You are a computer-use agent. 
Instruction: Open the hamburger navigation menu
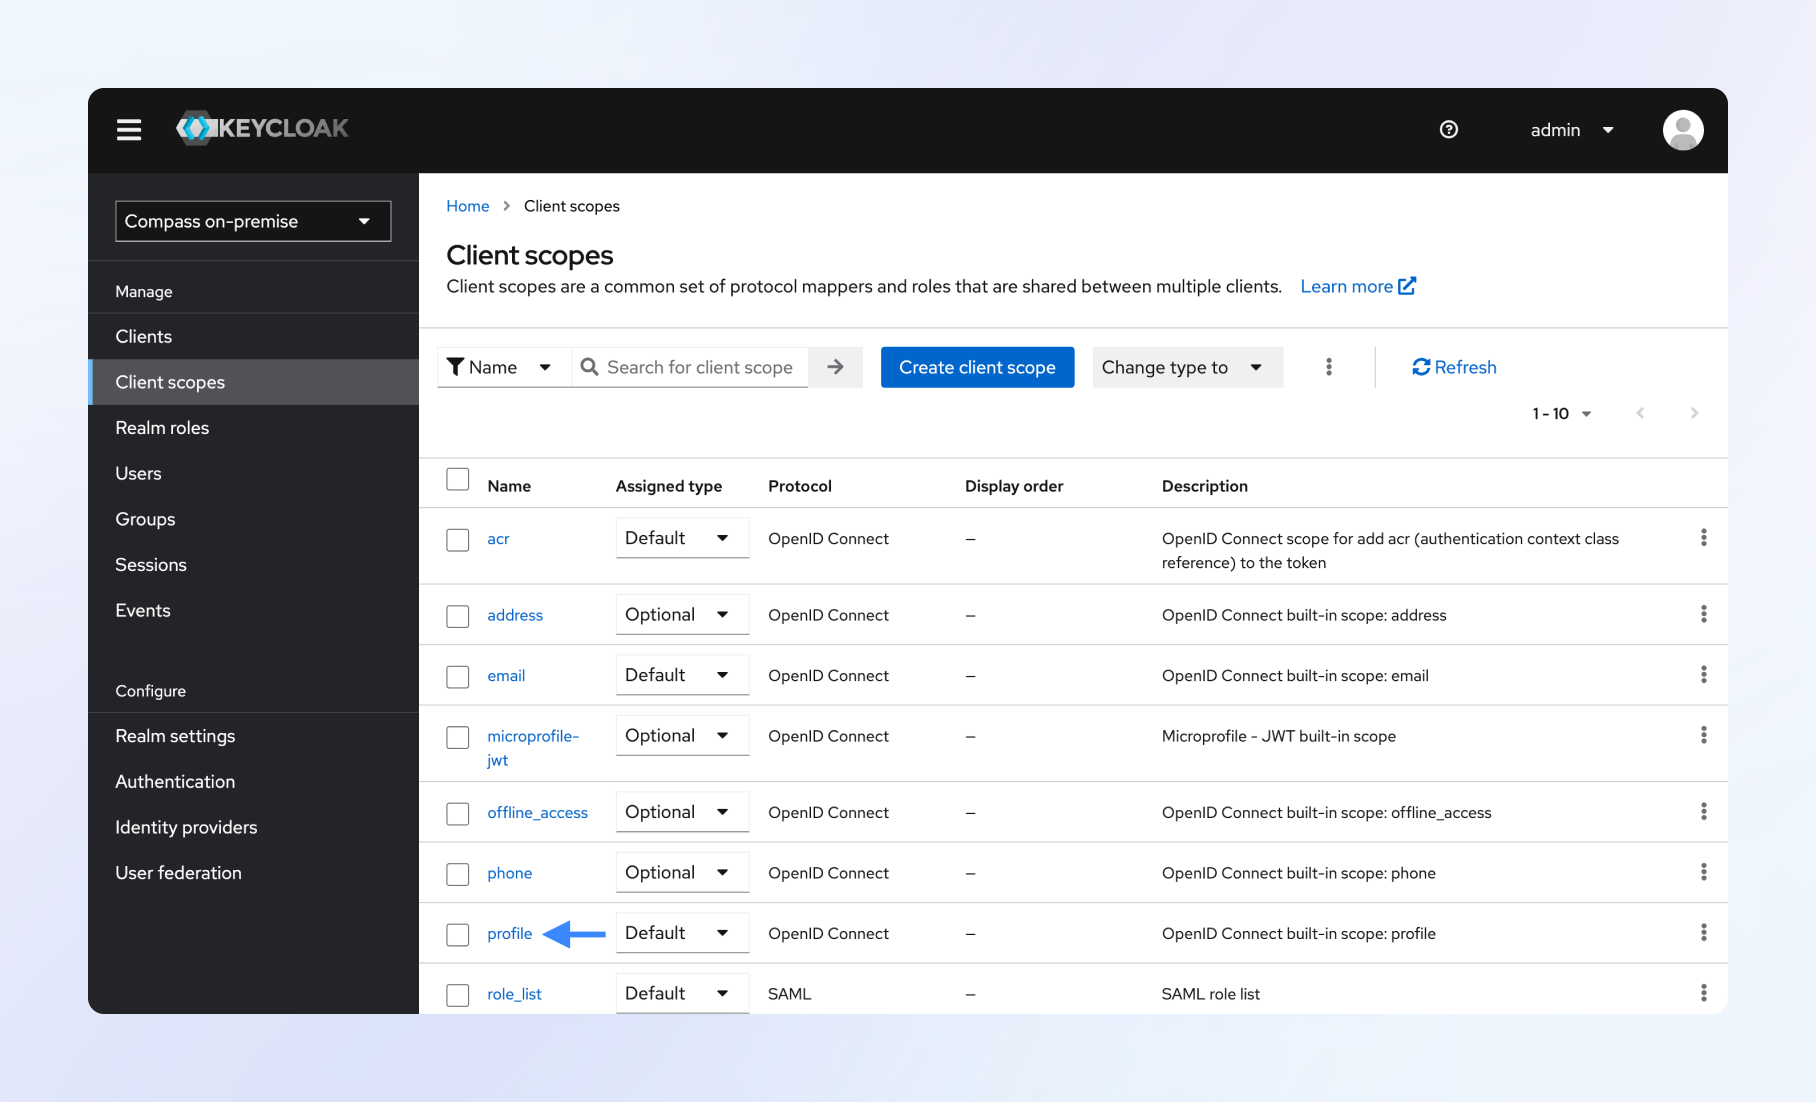pyautogui.click(x=129, y=130)
